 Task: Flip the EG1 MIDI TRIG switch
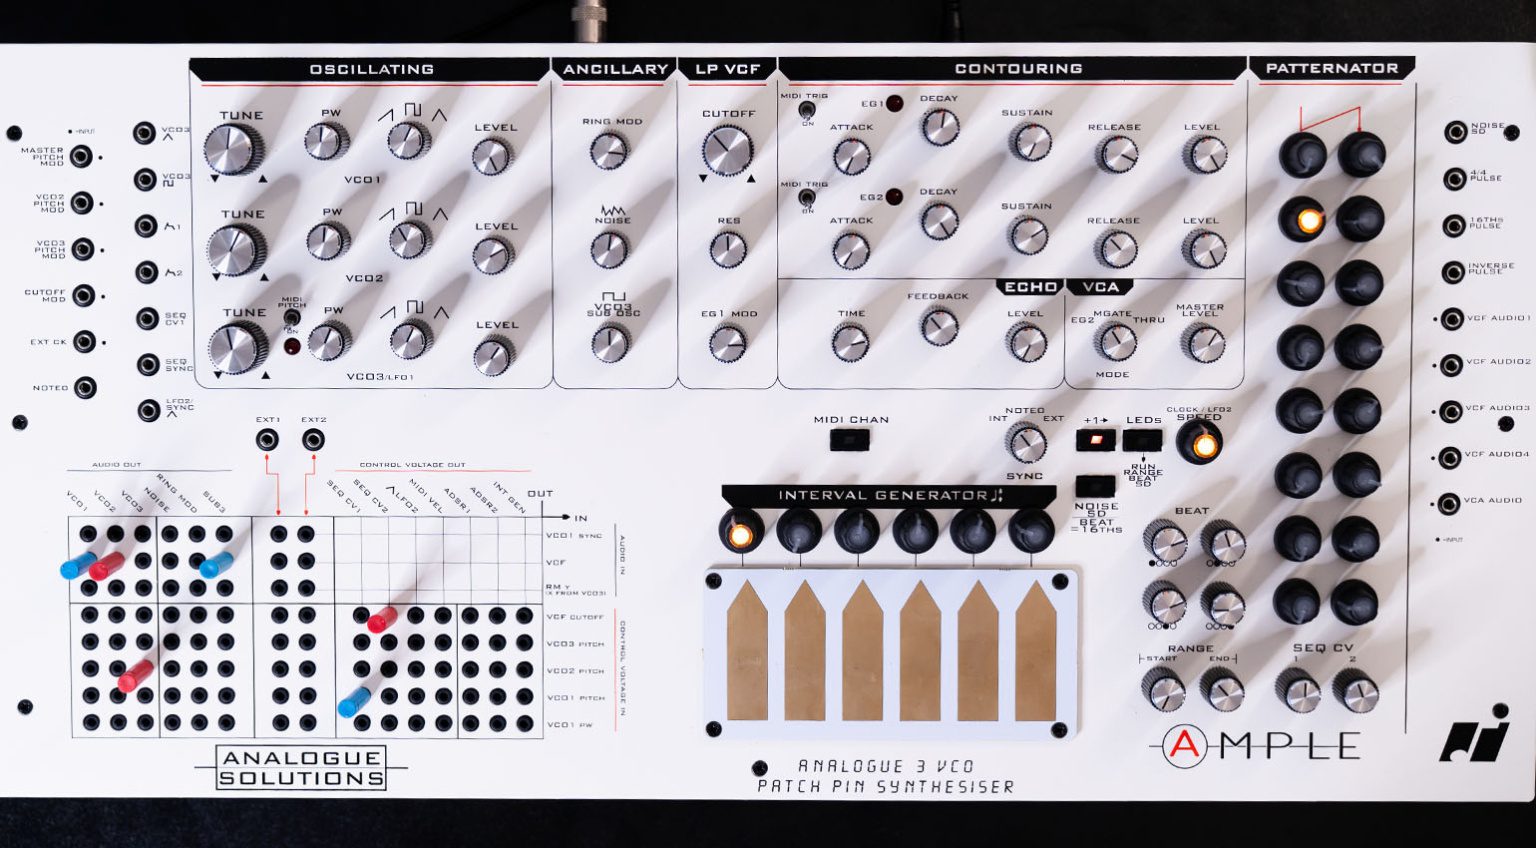coord(805,110)
